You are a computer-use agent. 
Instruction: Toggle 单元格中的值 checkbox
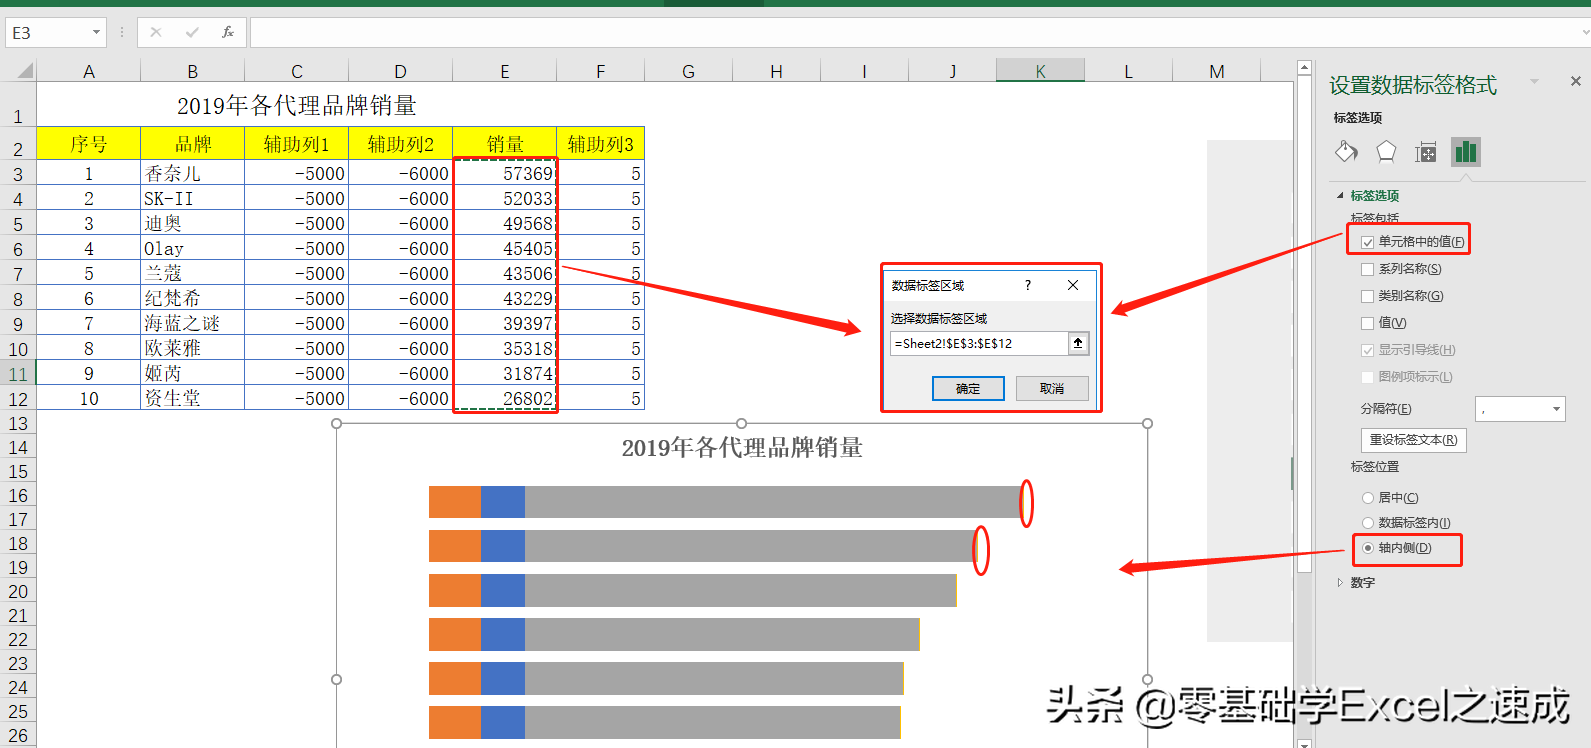[x=1368, y=242]
